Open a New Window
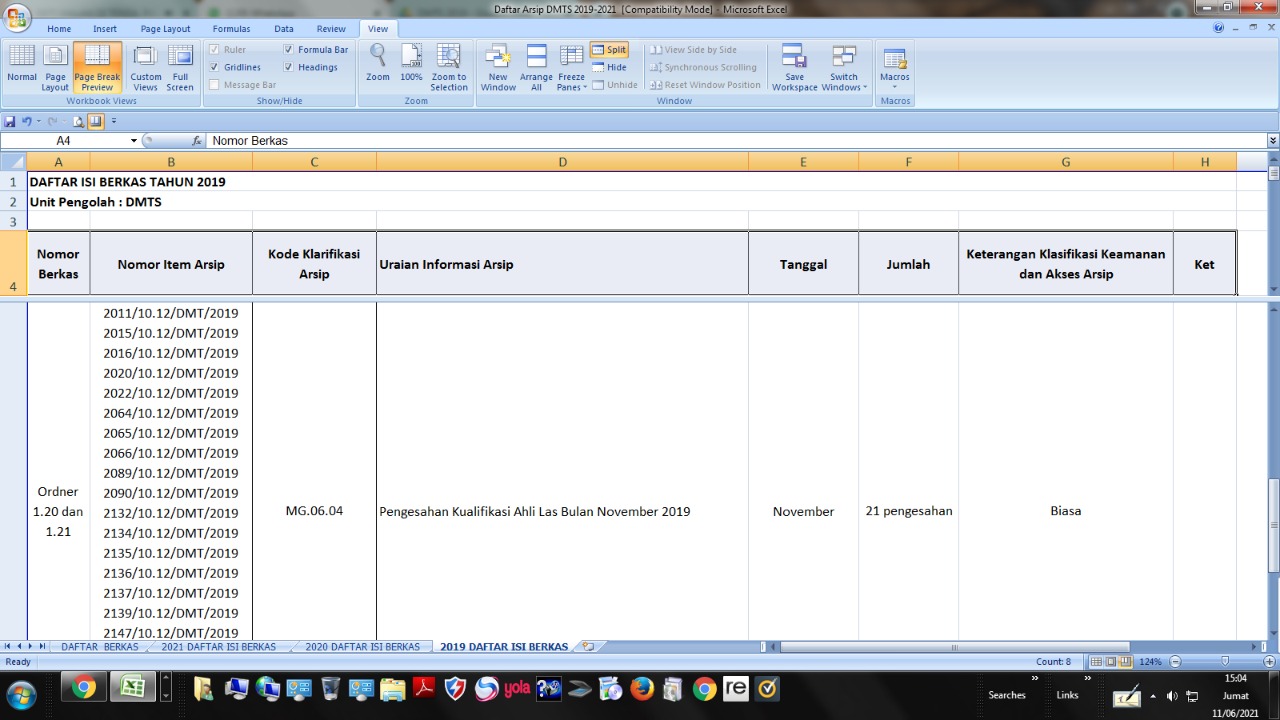The image size is (1280, 720). point(498,66)
